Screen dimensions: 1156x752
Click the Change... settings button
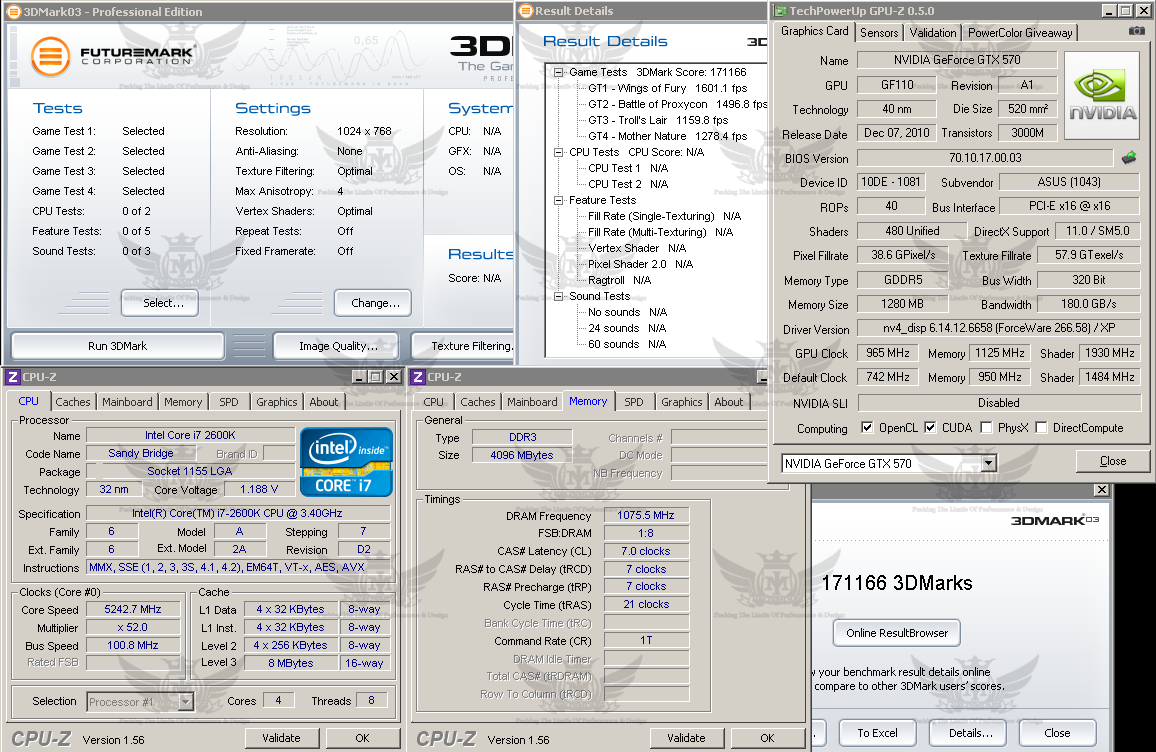[x=373, y=303]
